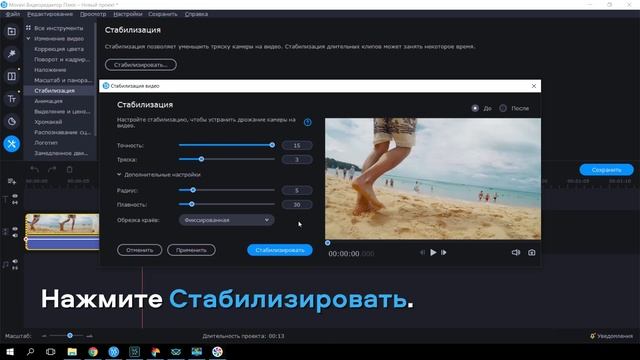The image size is (640, 360).
Task: Select Наложение in tools list
Action: tap(50, 70)
